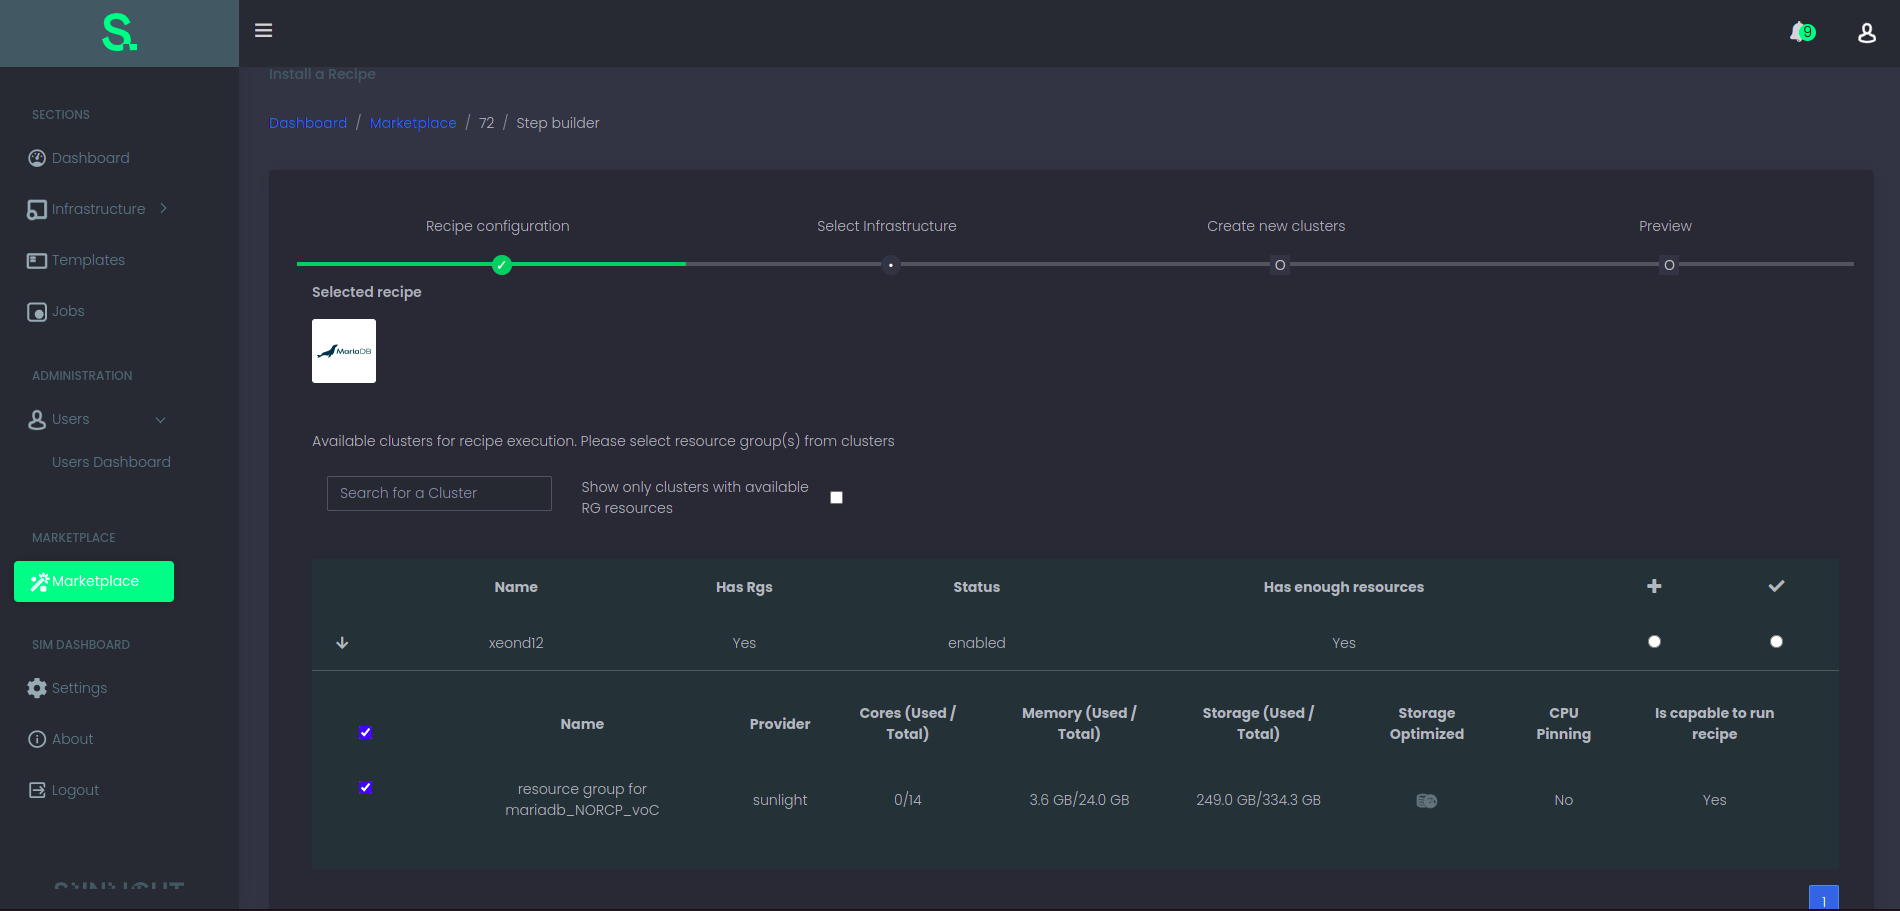Focus the Search for a Cluster field

(x=439, y=493)
